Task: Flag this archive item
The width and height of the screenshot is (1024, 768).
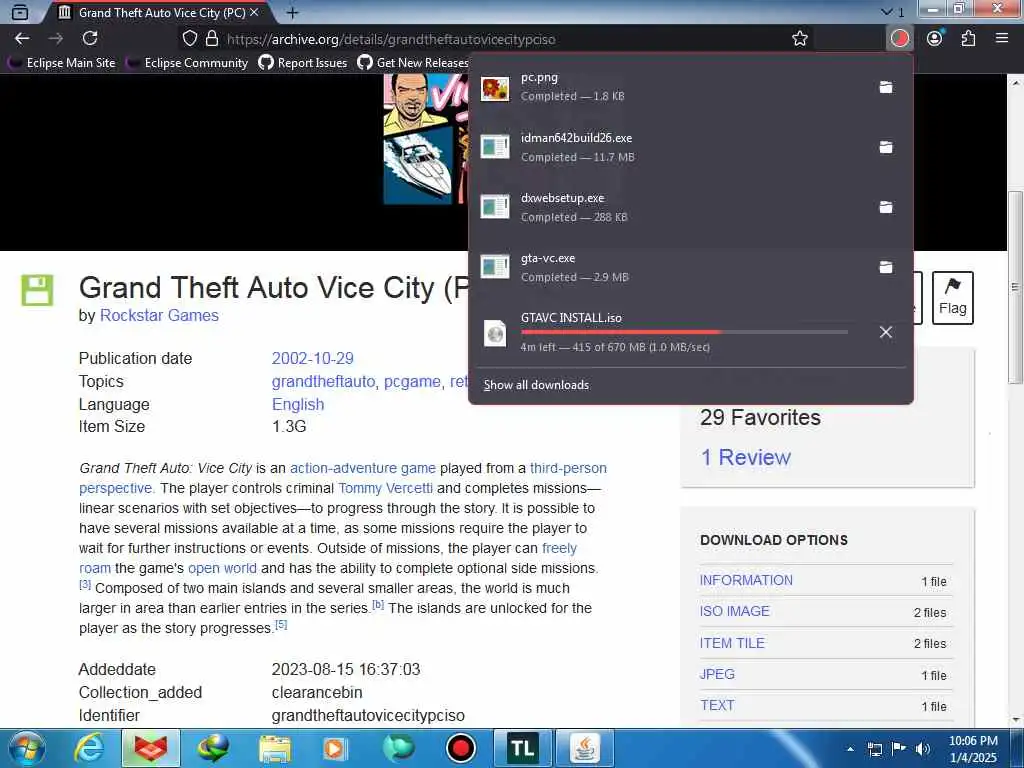Action: [x=952, y=298]
